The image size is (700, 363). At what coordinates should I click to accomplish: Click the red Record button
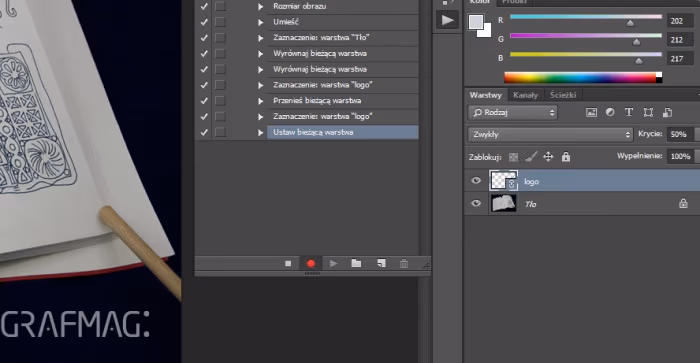coord(311,263)
